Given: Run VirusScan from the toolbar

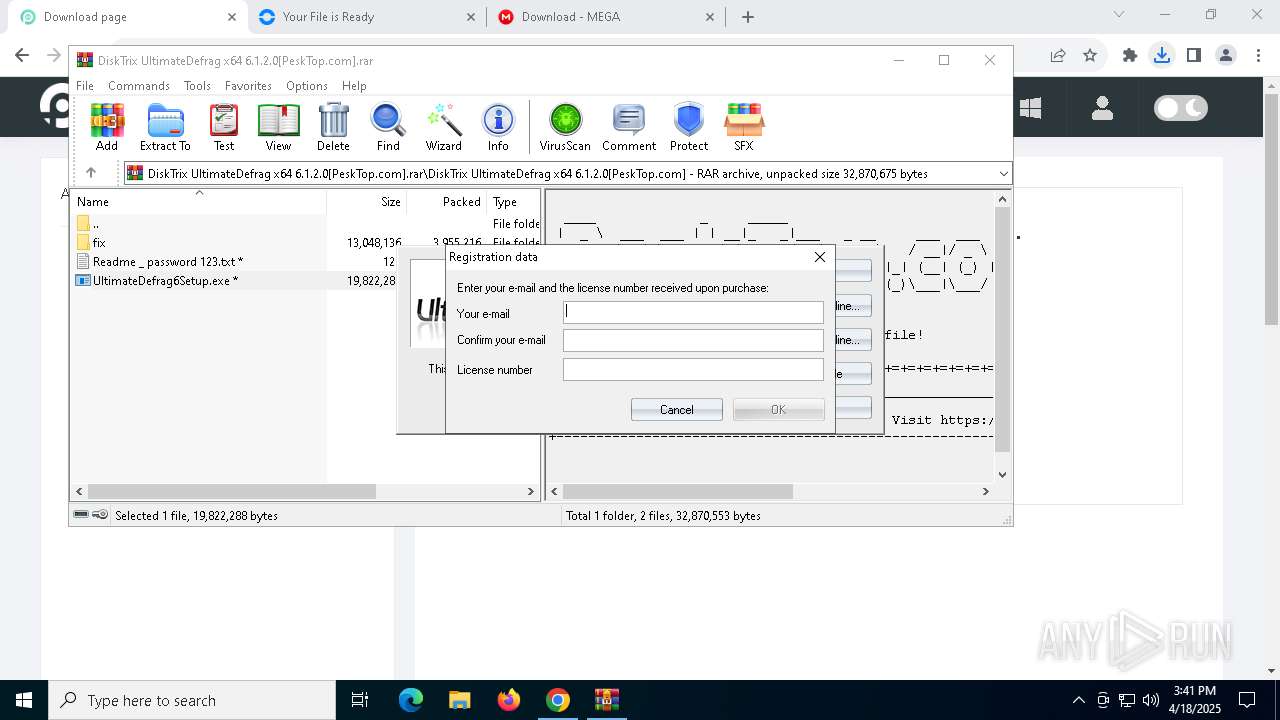Looking at the screenshot, I should click(565, 127).
